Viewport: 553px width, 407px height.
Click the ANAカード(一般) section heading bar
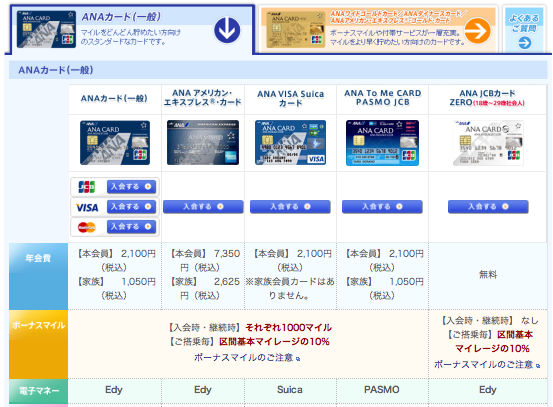click(x=278, y=70)
